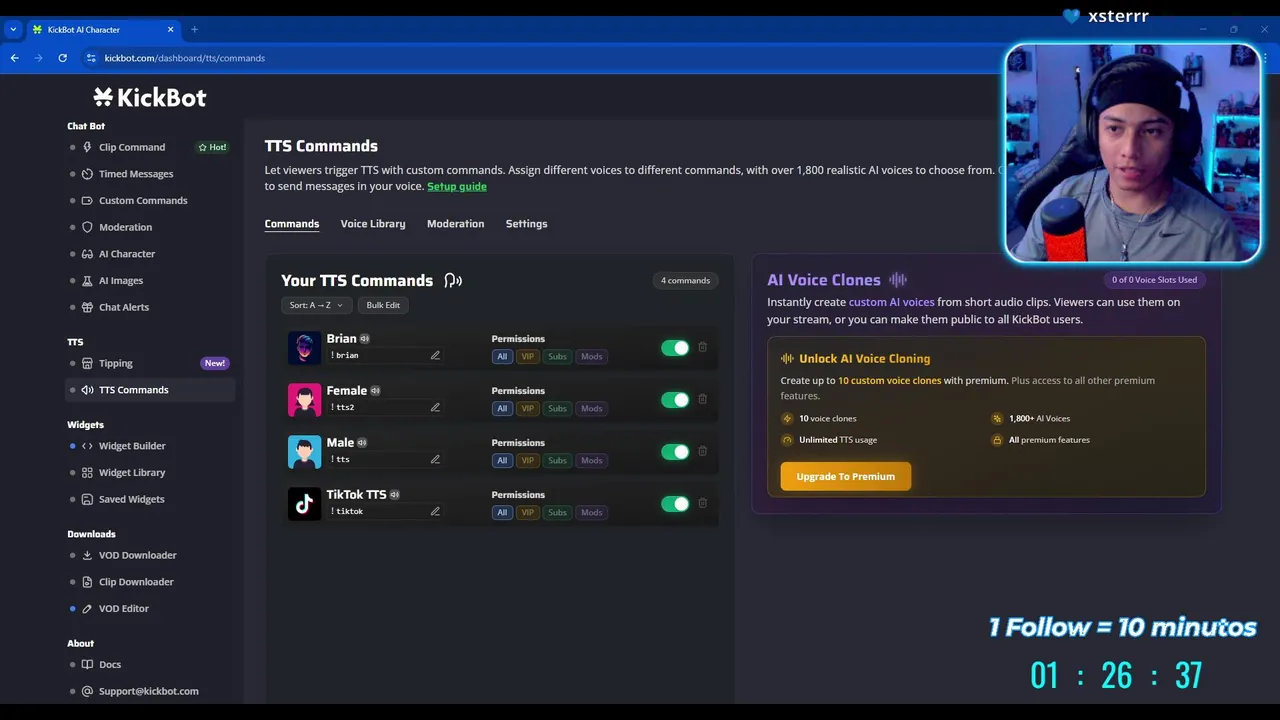Image resolution: width=1280 pixels, height=720 pixels.
Task: Click the pencil edit icon for !tts command
Action: click(435, 459)
